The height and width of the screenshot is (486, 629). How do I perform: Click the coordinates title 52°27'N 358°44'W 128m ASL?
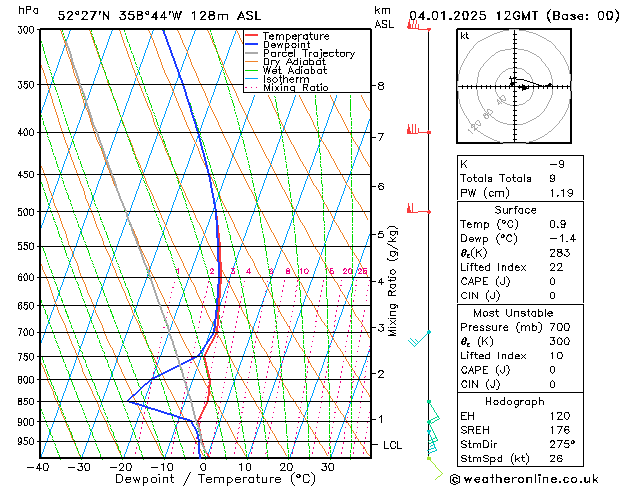(159, 16)
